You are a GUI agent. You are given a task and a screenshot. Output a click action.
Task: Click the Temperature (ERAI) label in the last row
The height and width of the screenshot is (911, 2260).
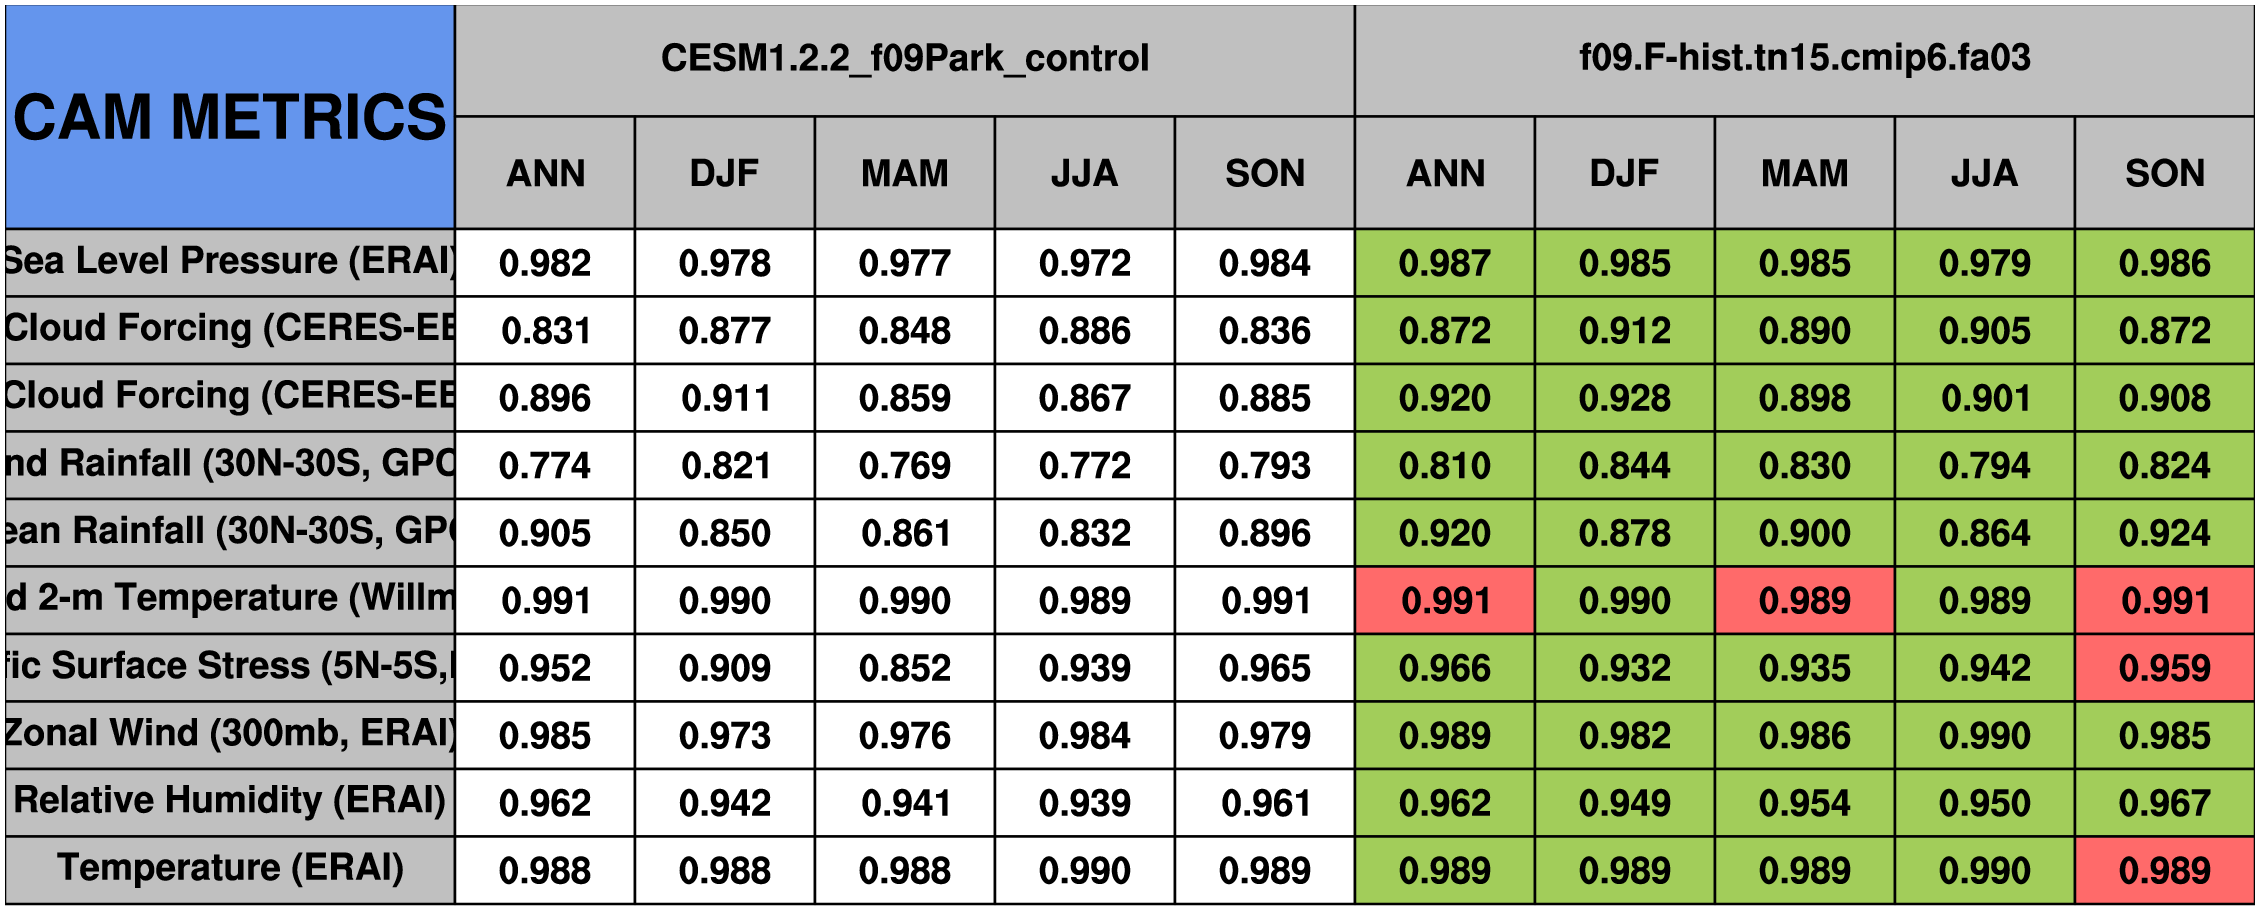(x=230, y=869)
